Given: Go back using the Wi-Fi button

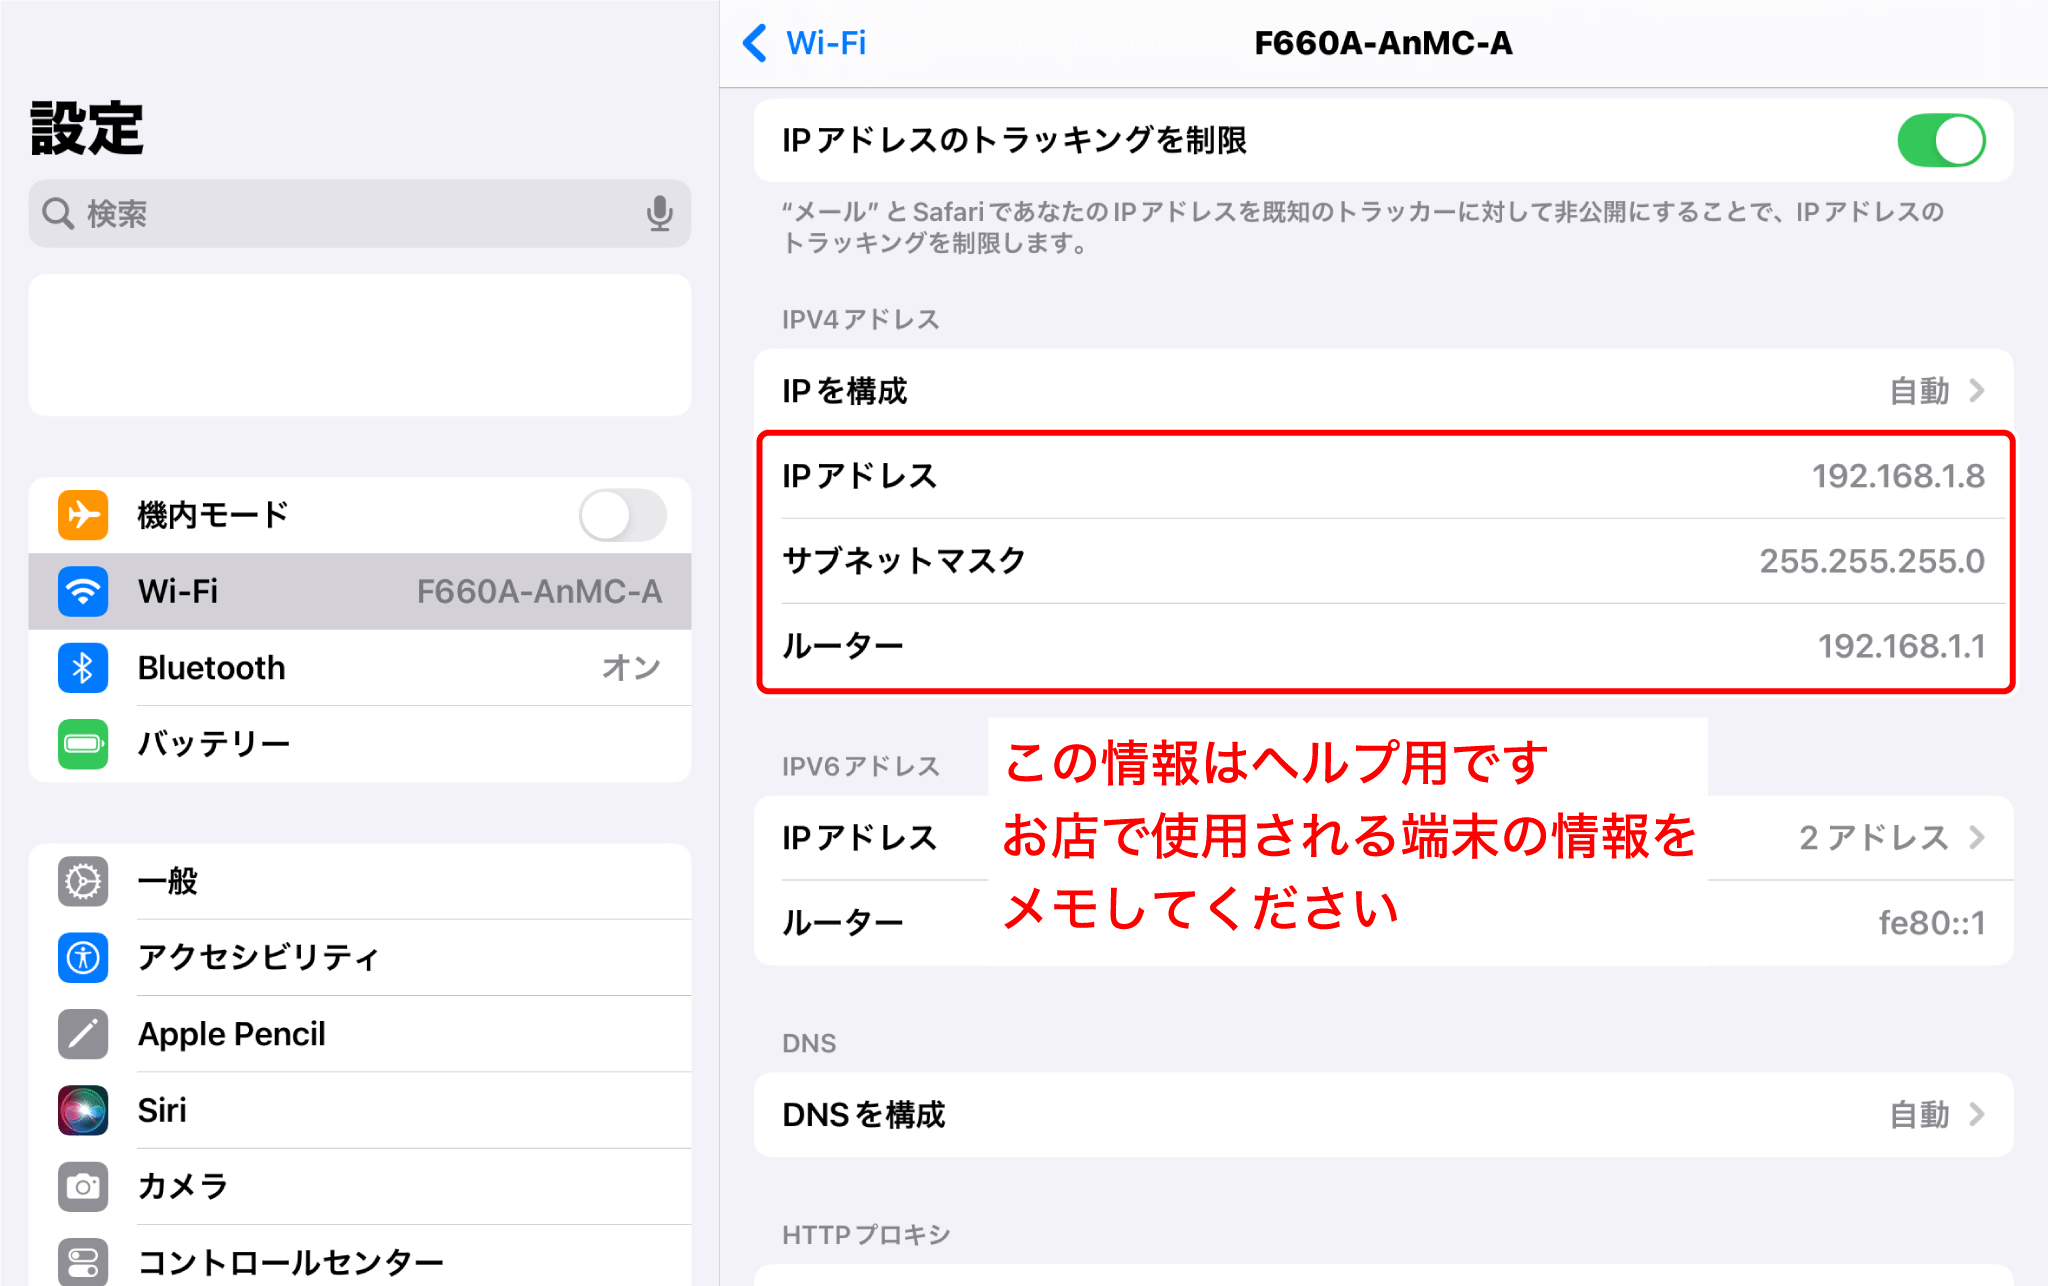Looking at the screenshot, I should (806, 43).
